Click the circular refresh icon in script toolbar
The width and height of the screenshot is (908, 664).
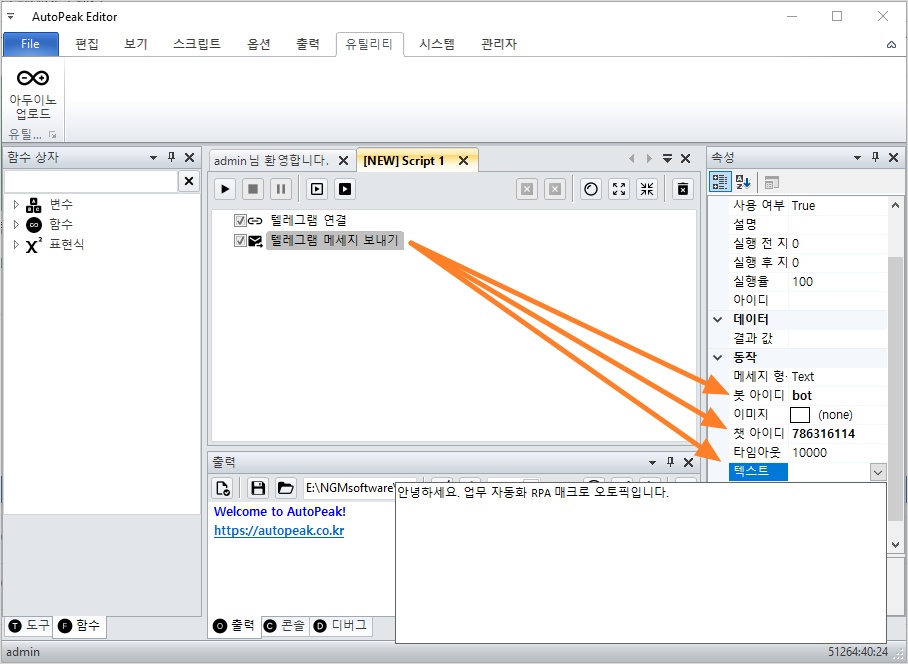(x=591, y=189)
